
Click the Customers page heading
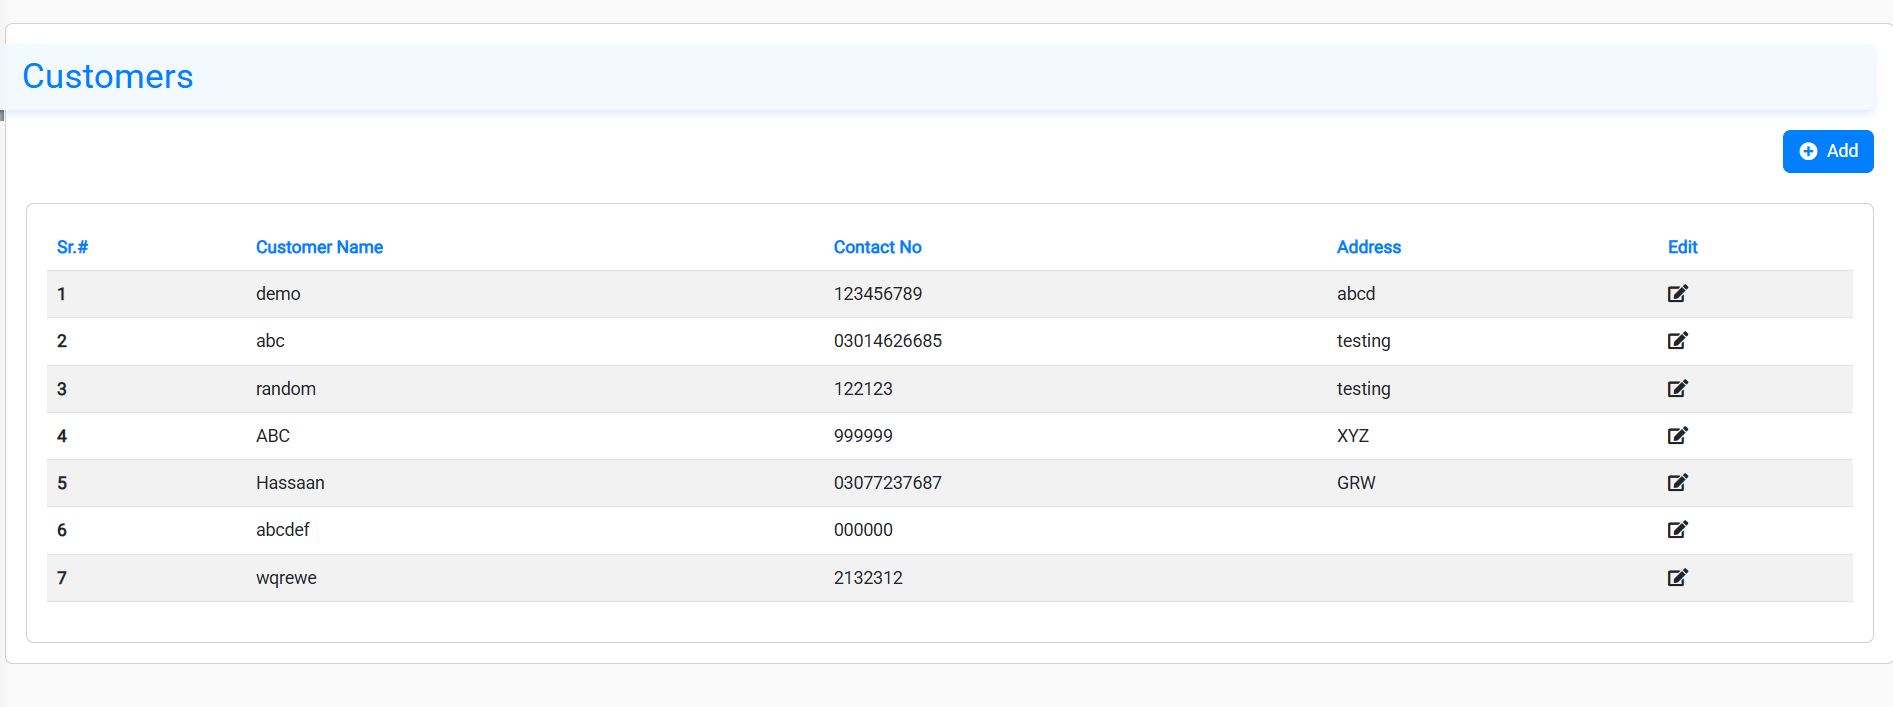108,77
